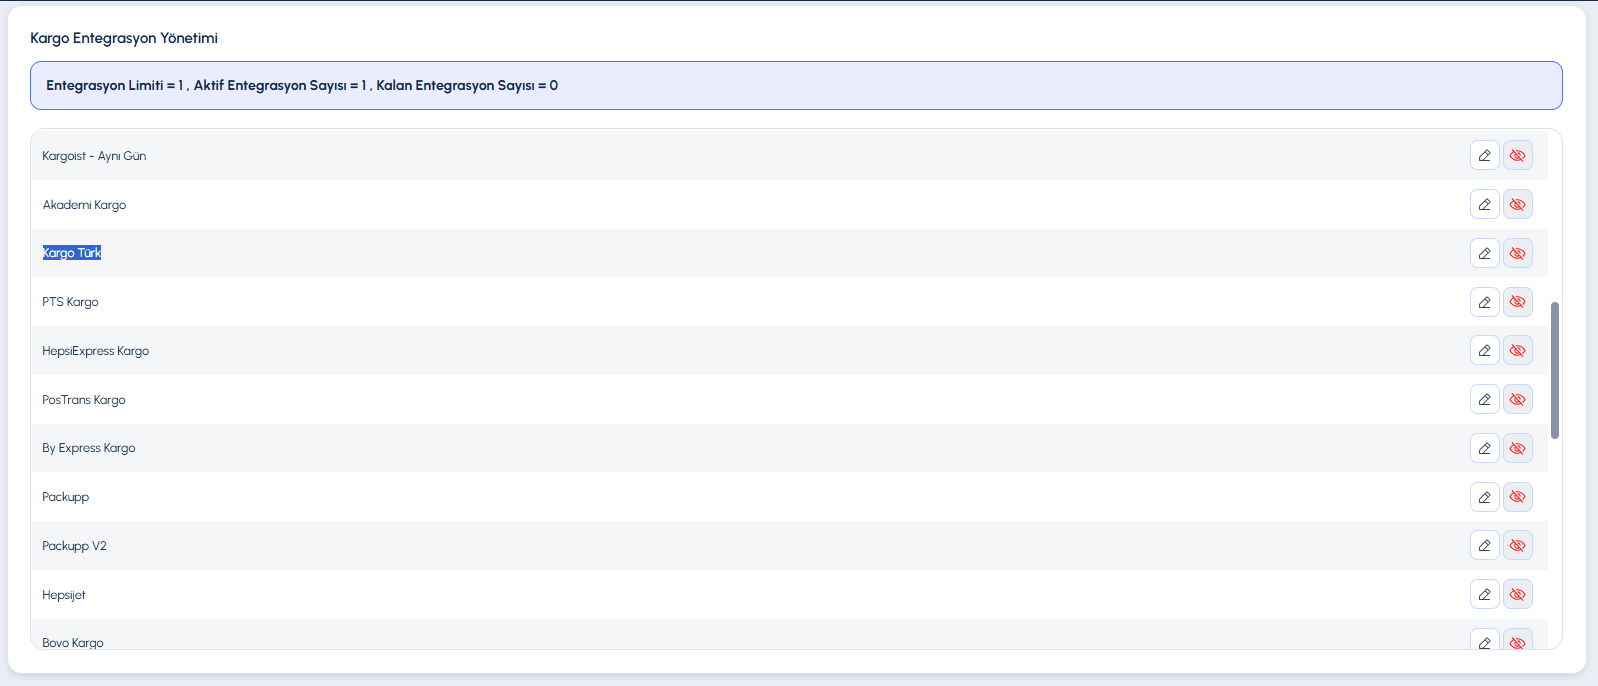This screenshot has width=1598, height=686.
Task: Click the 'Kargo Entegrasyon Yönetimi' heading
Action: pos(124,38)
